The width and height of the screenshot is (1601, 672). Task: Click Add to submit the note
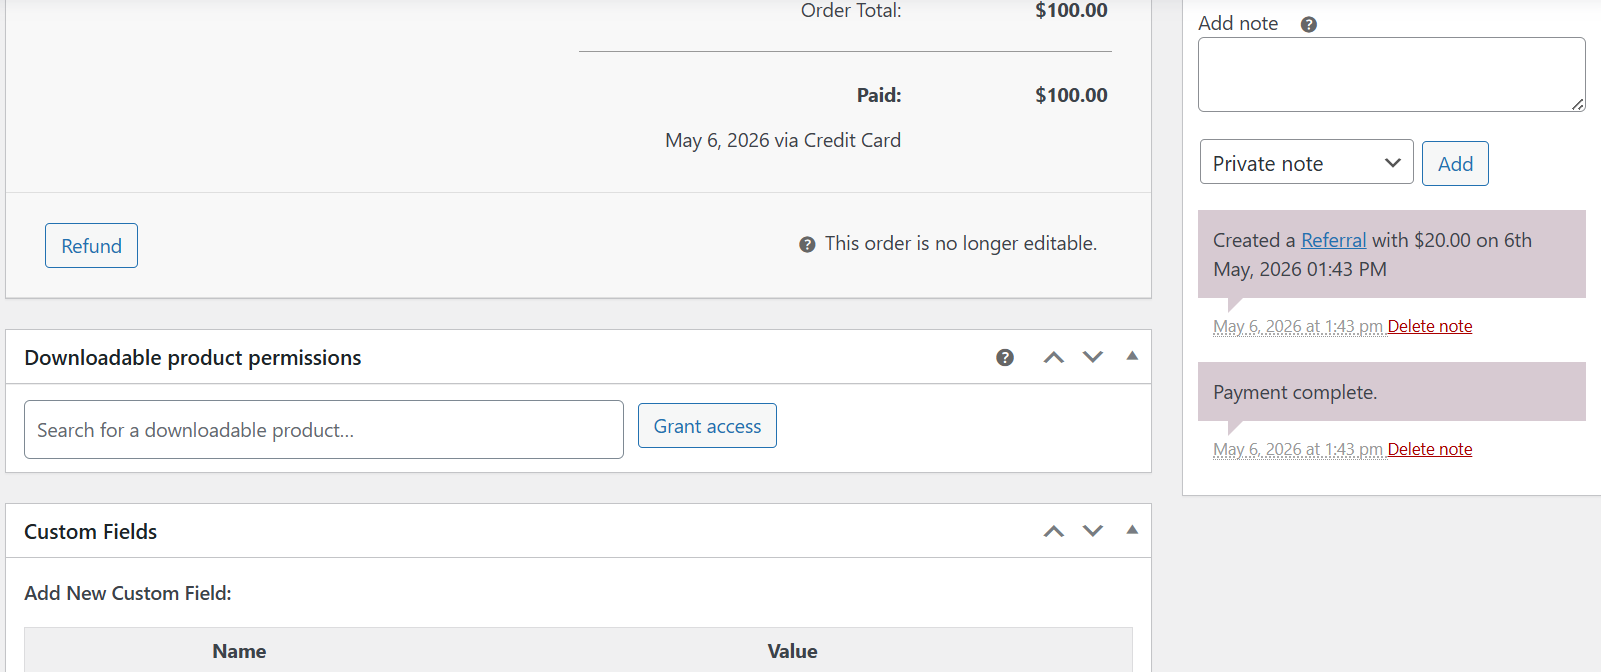(x=1455, y=164)
